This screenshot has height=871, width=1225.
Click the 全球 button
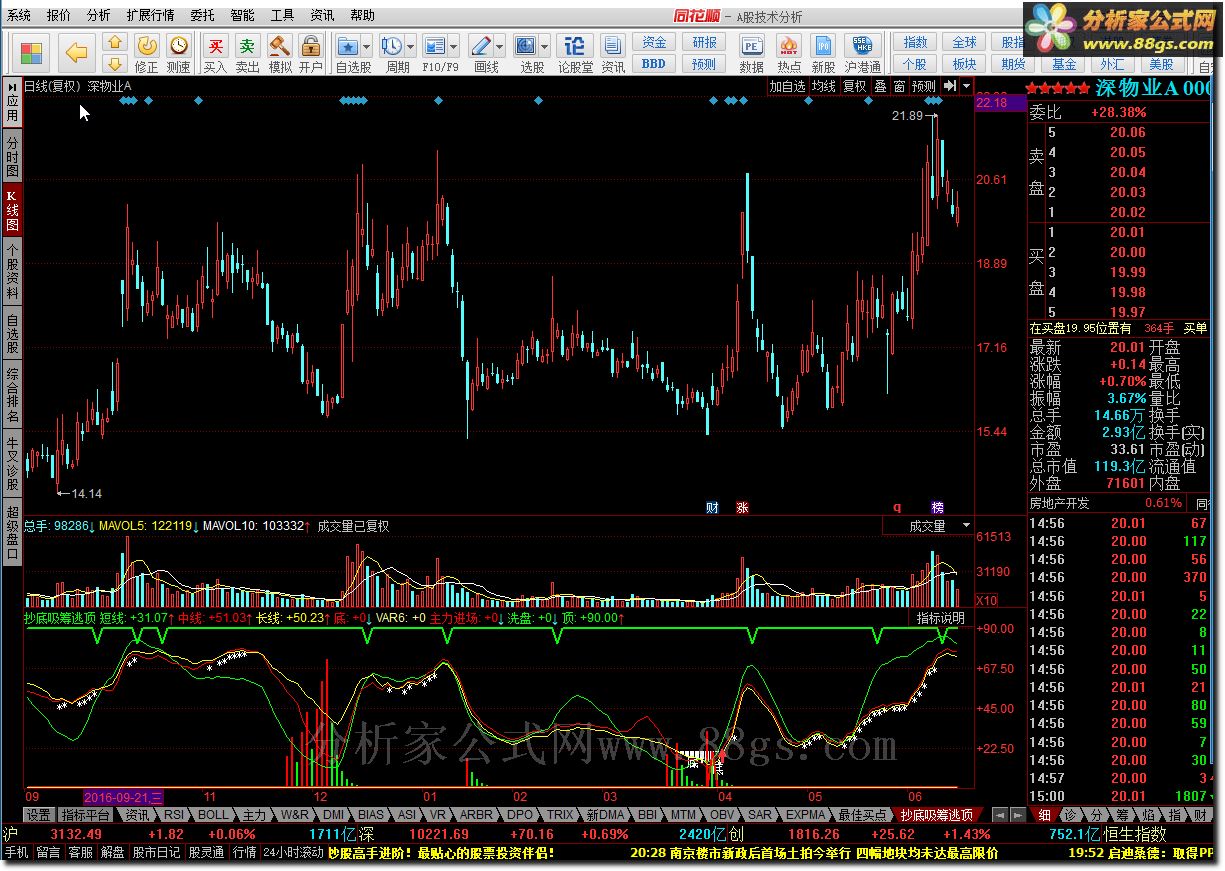(x=965, y=43)
